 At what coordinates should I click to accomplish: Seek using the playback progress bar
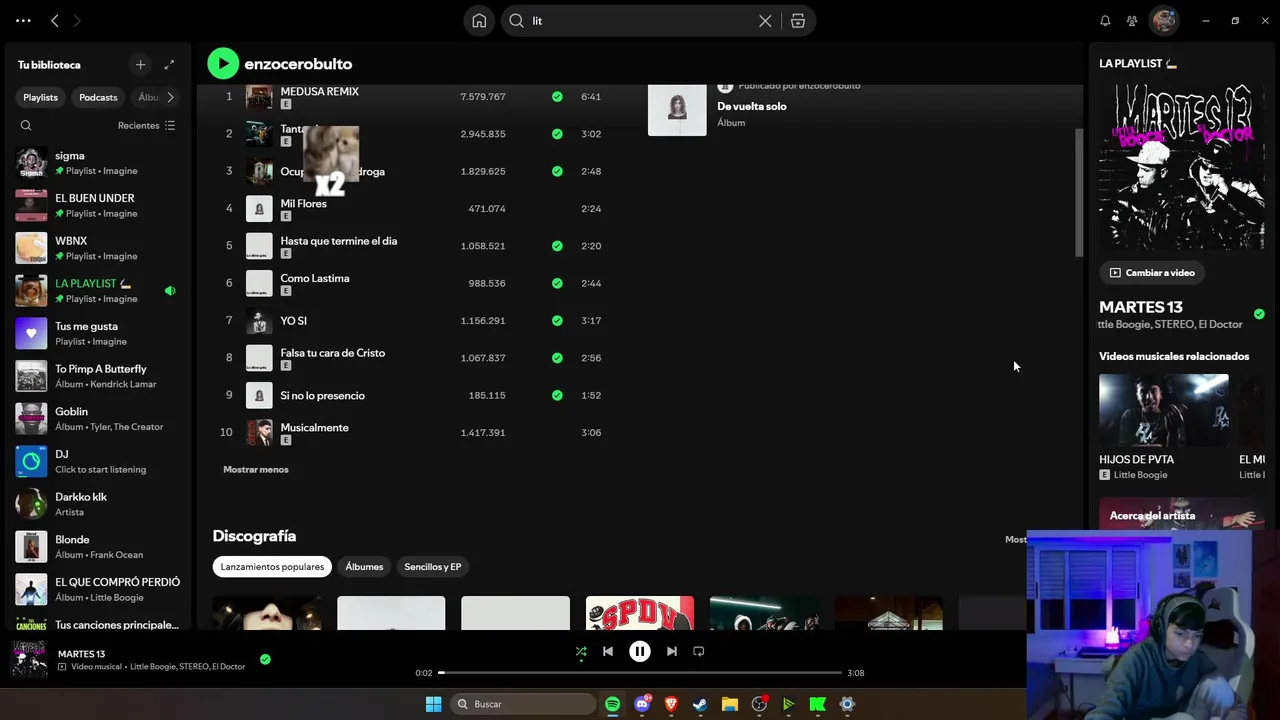(640, 673)
